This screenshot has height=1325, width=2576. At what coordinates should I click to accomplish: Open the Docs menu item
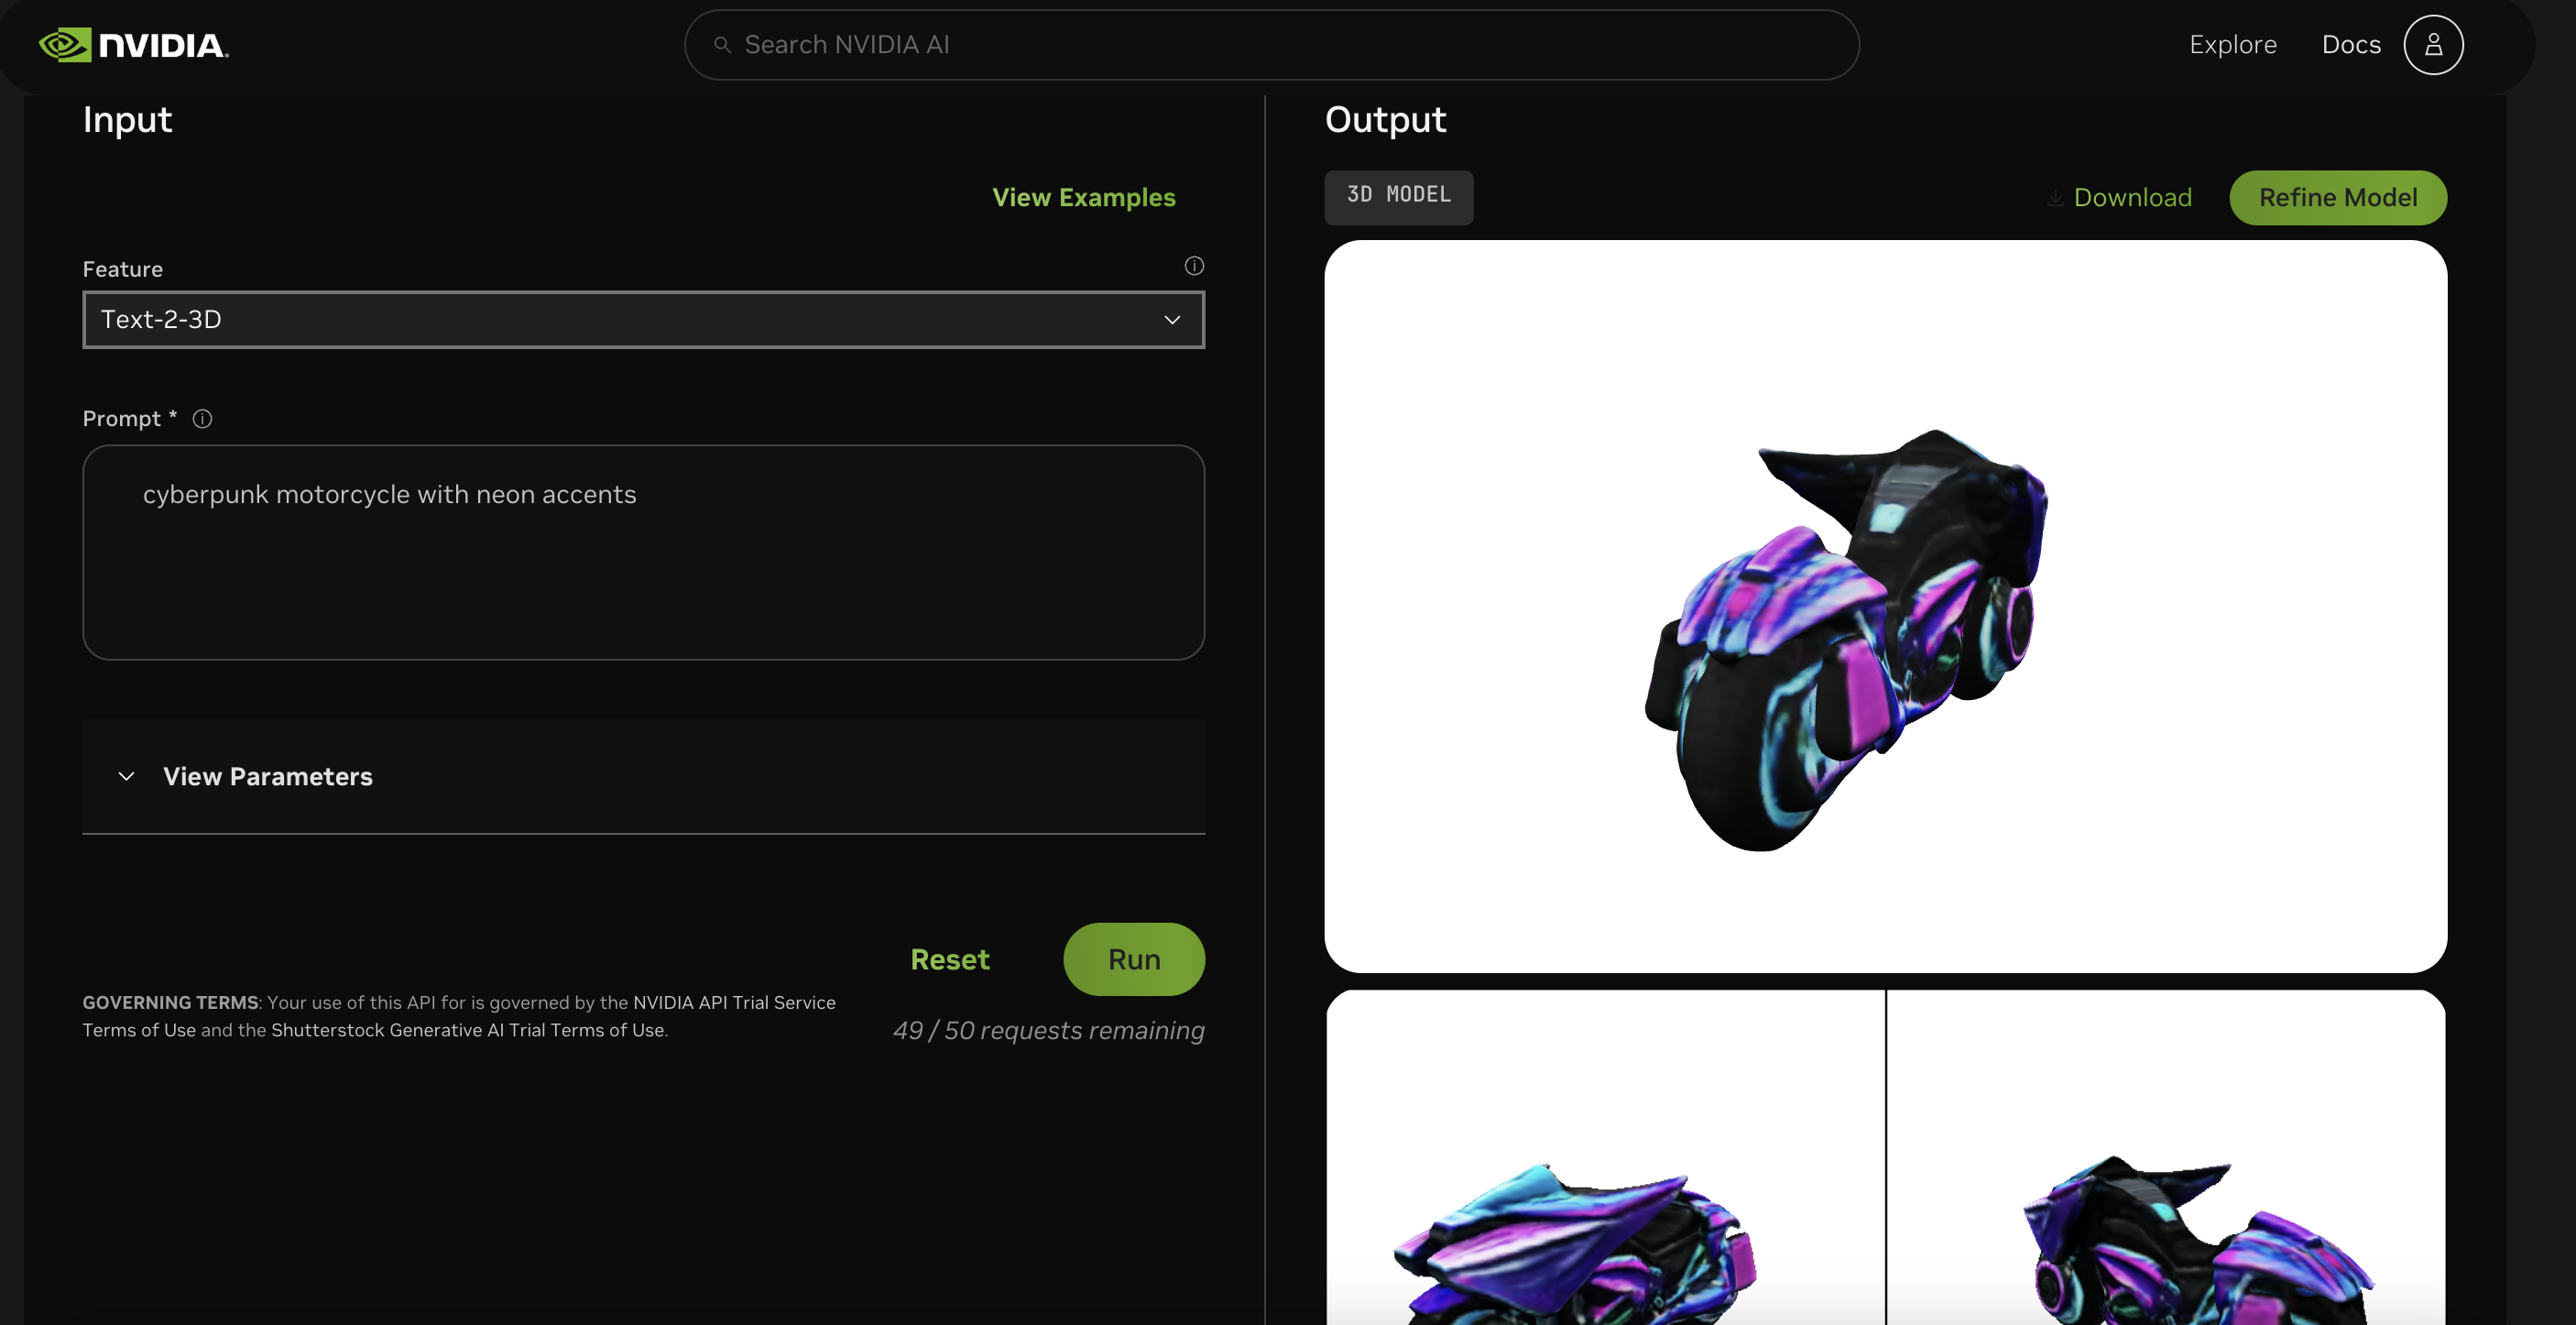[x=2351, y=45]
